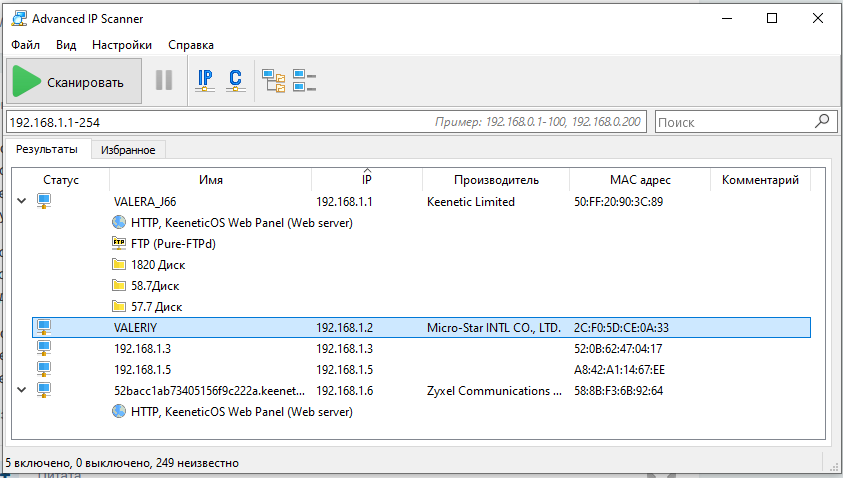Click the Keenetic Limited manufacturer cell
The width and height of the screenshot is (843, 478).
click(x=471, y=202)
